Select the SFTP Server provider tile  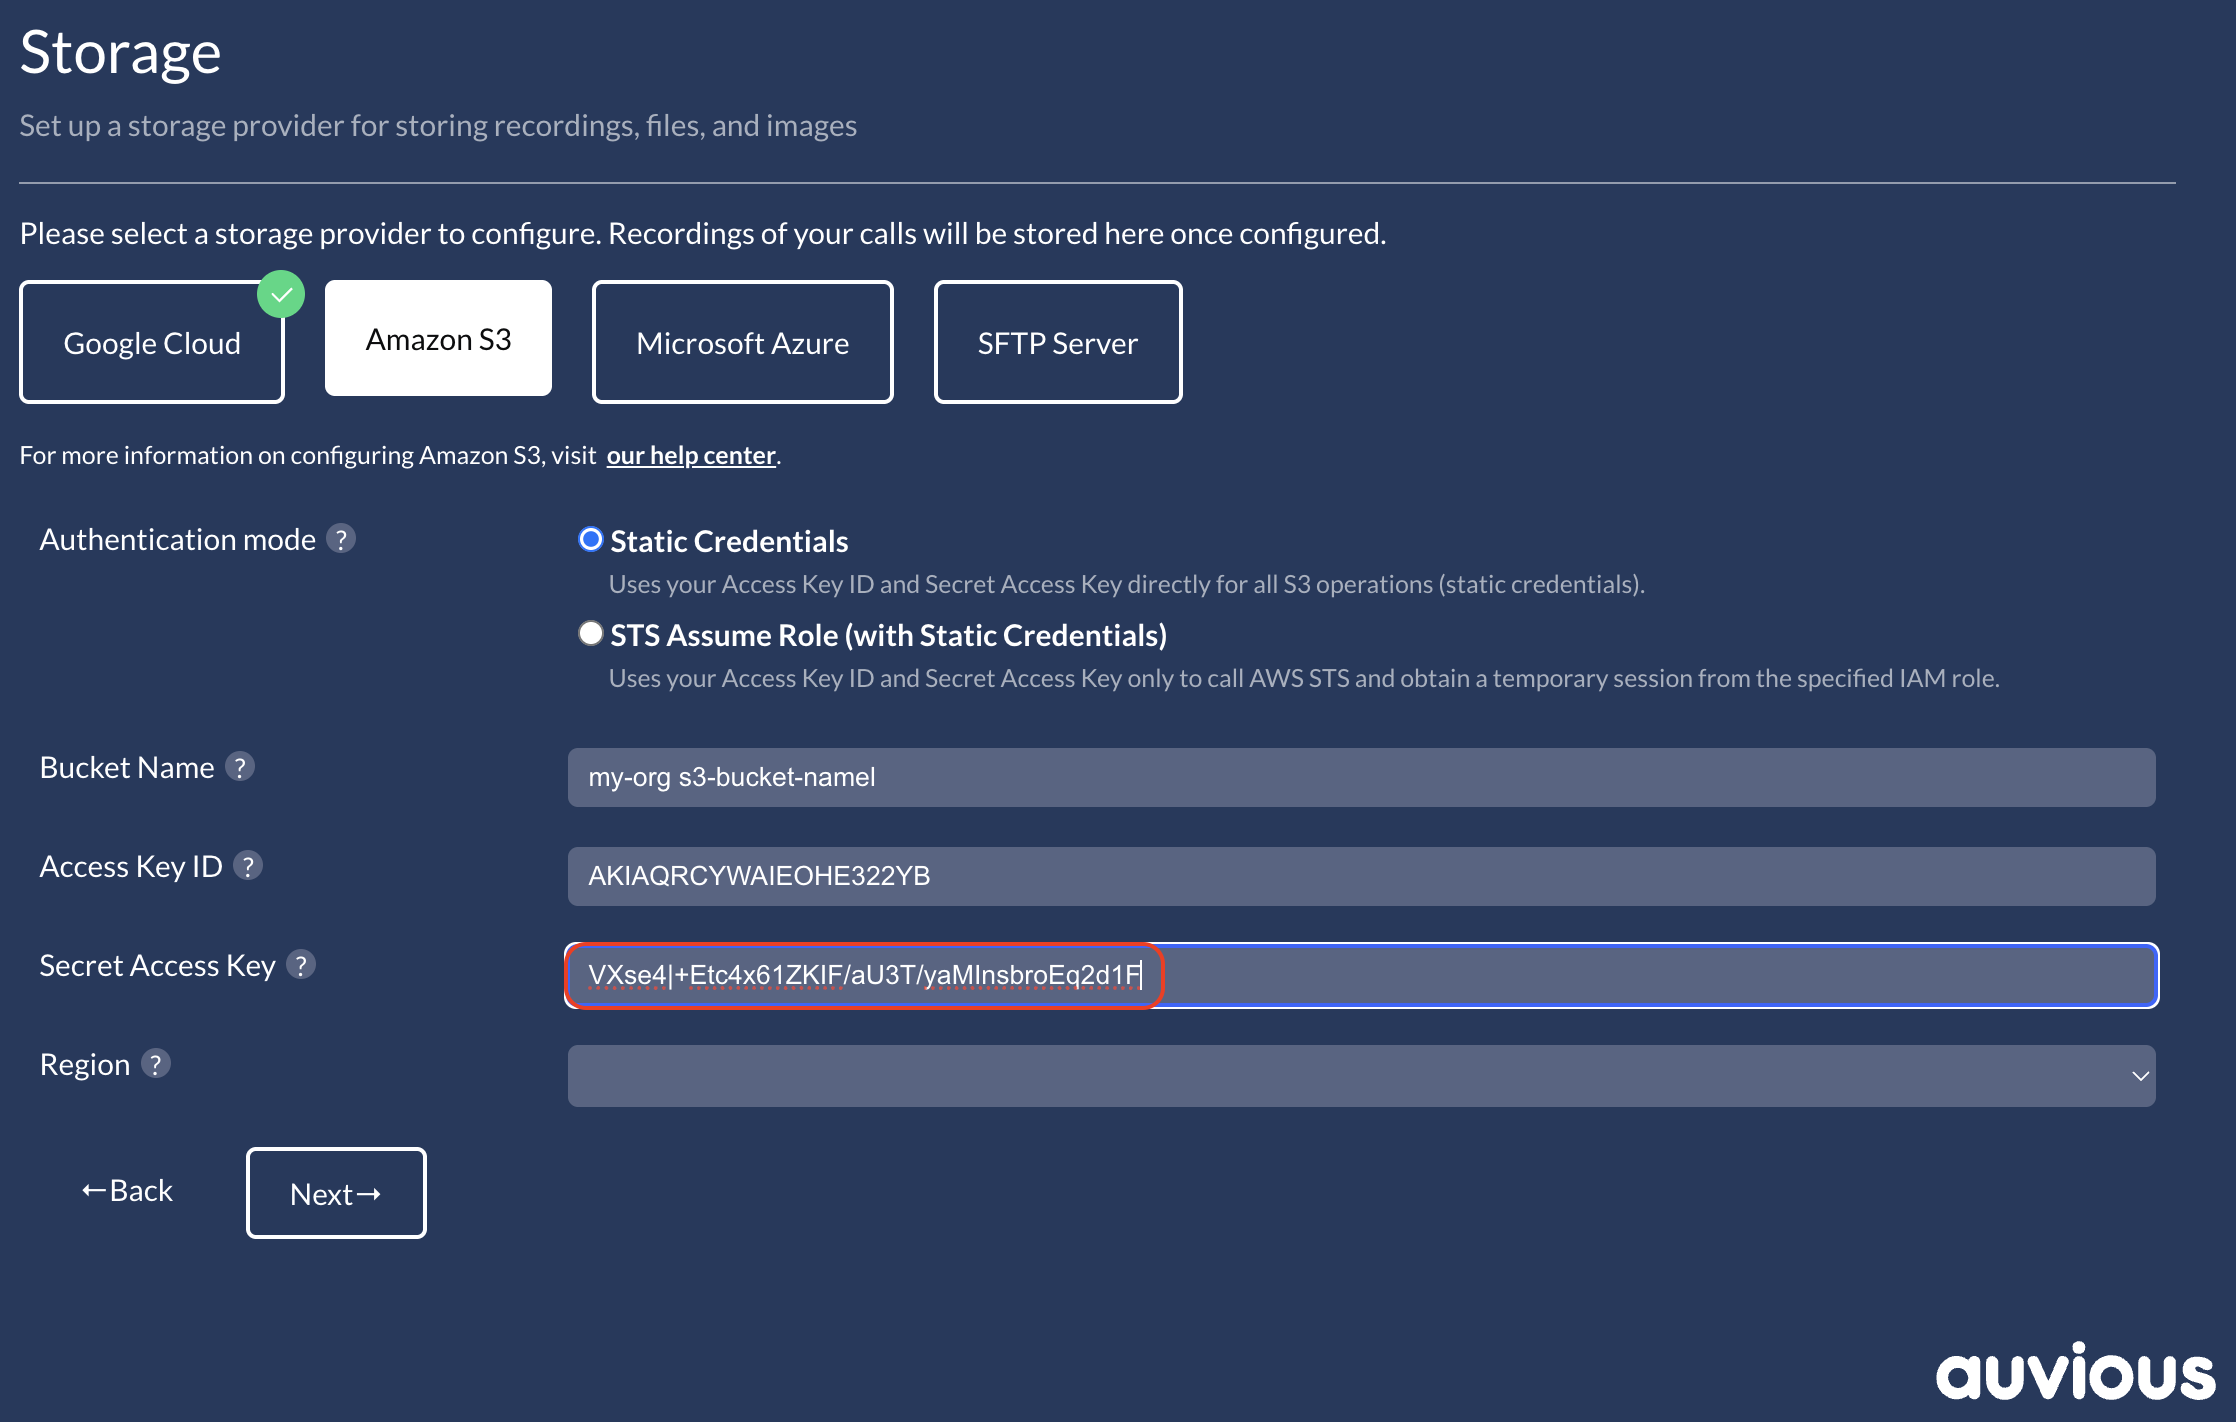click(x=1057, y=342)
